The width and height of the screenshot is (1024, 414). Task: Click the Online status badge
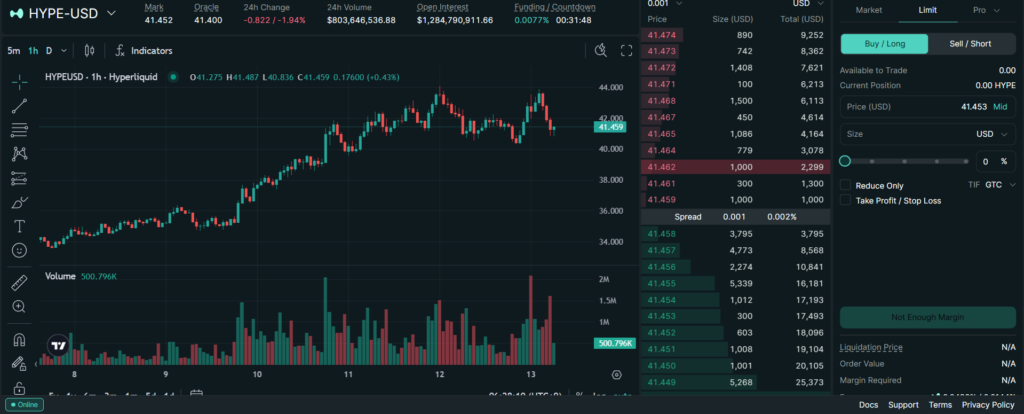(25, 405)
